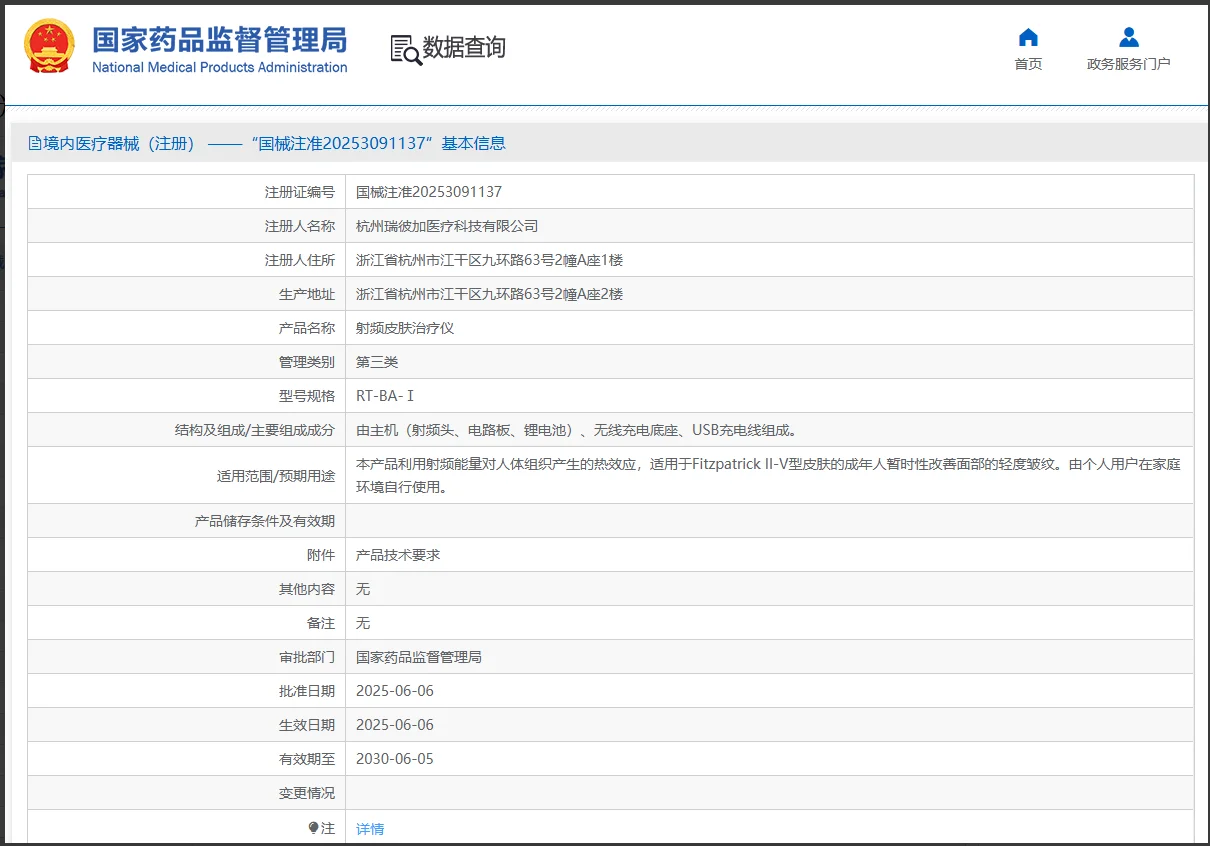Click the 政务服务门户 user icon

[x=1128, y=35]
